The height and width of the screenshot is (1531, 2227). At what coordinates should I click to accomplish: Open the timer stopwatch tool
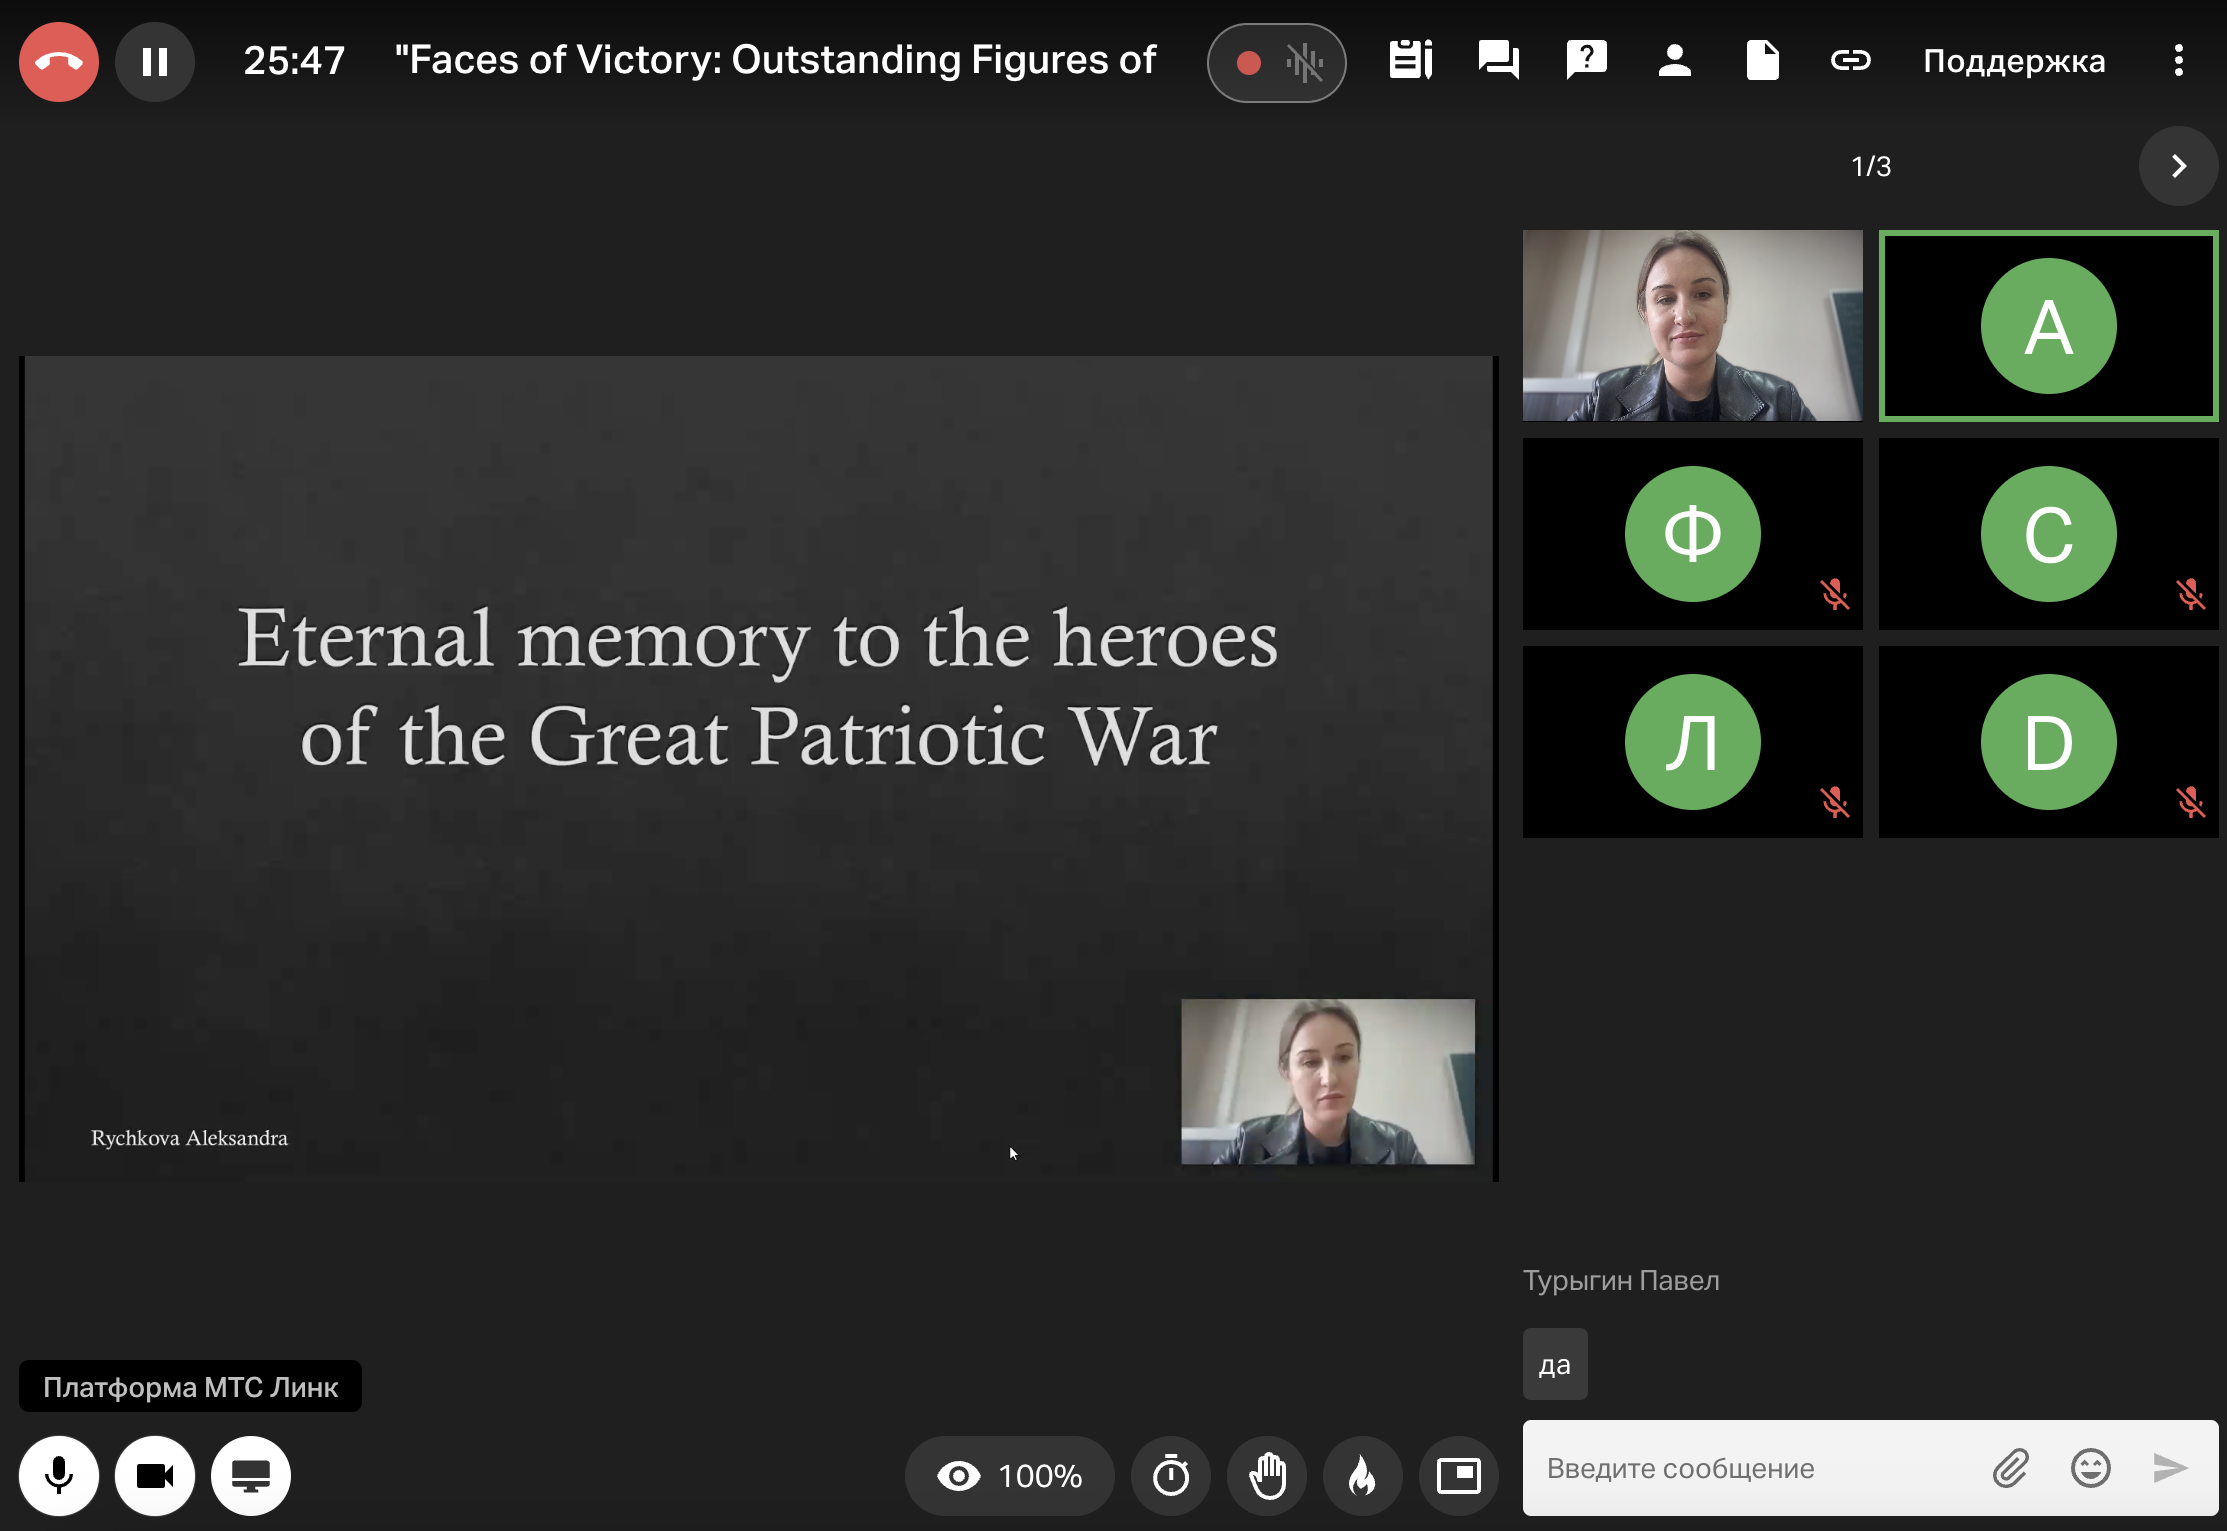1171,1476
